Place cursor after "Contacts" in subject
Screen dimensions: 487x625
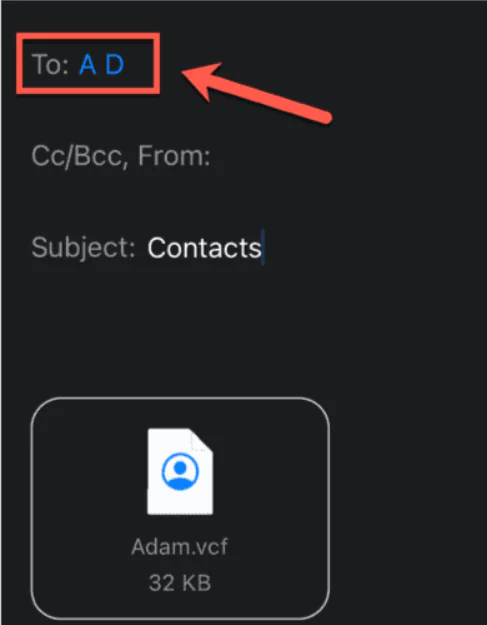coord(263,248)
